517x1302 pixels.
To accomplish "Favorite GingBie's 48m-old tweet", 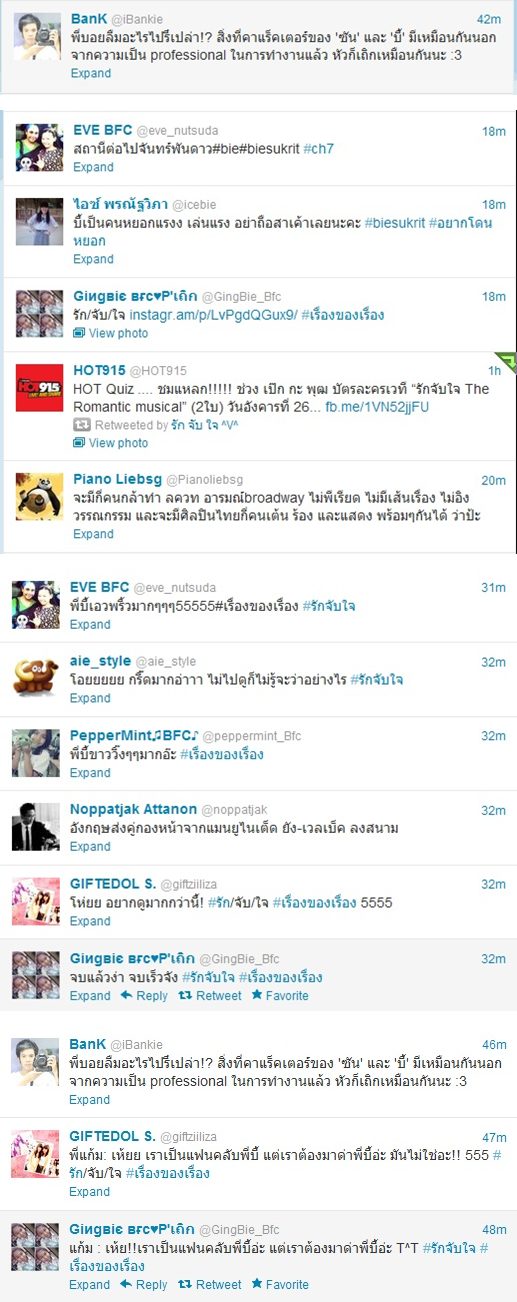I will 279,1284.
